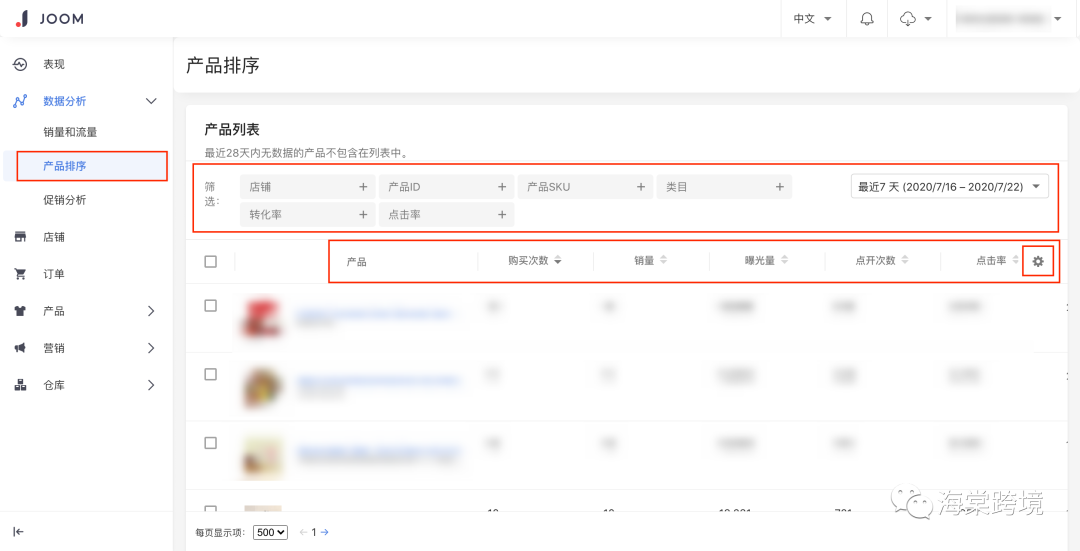Open 促销分析 submenu item
Screen dimensions: 1080x551
click(x=65, y=200)
